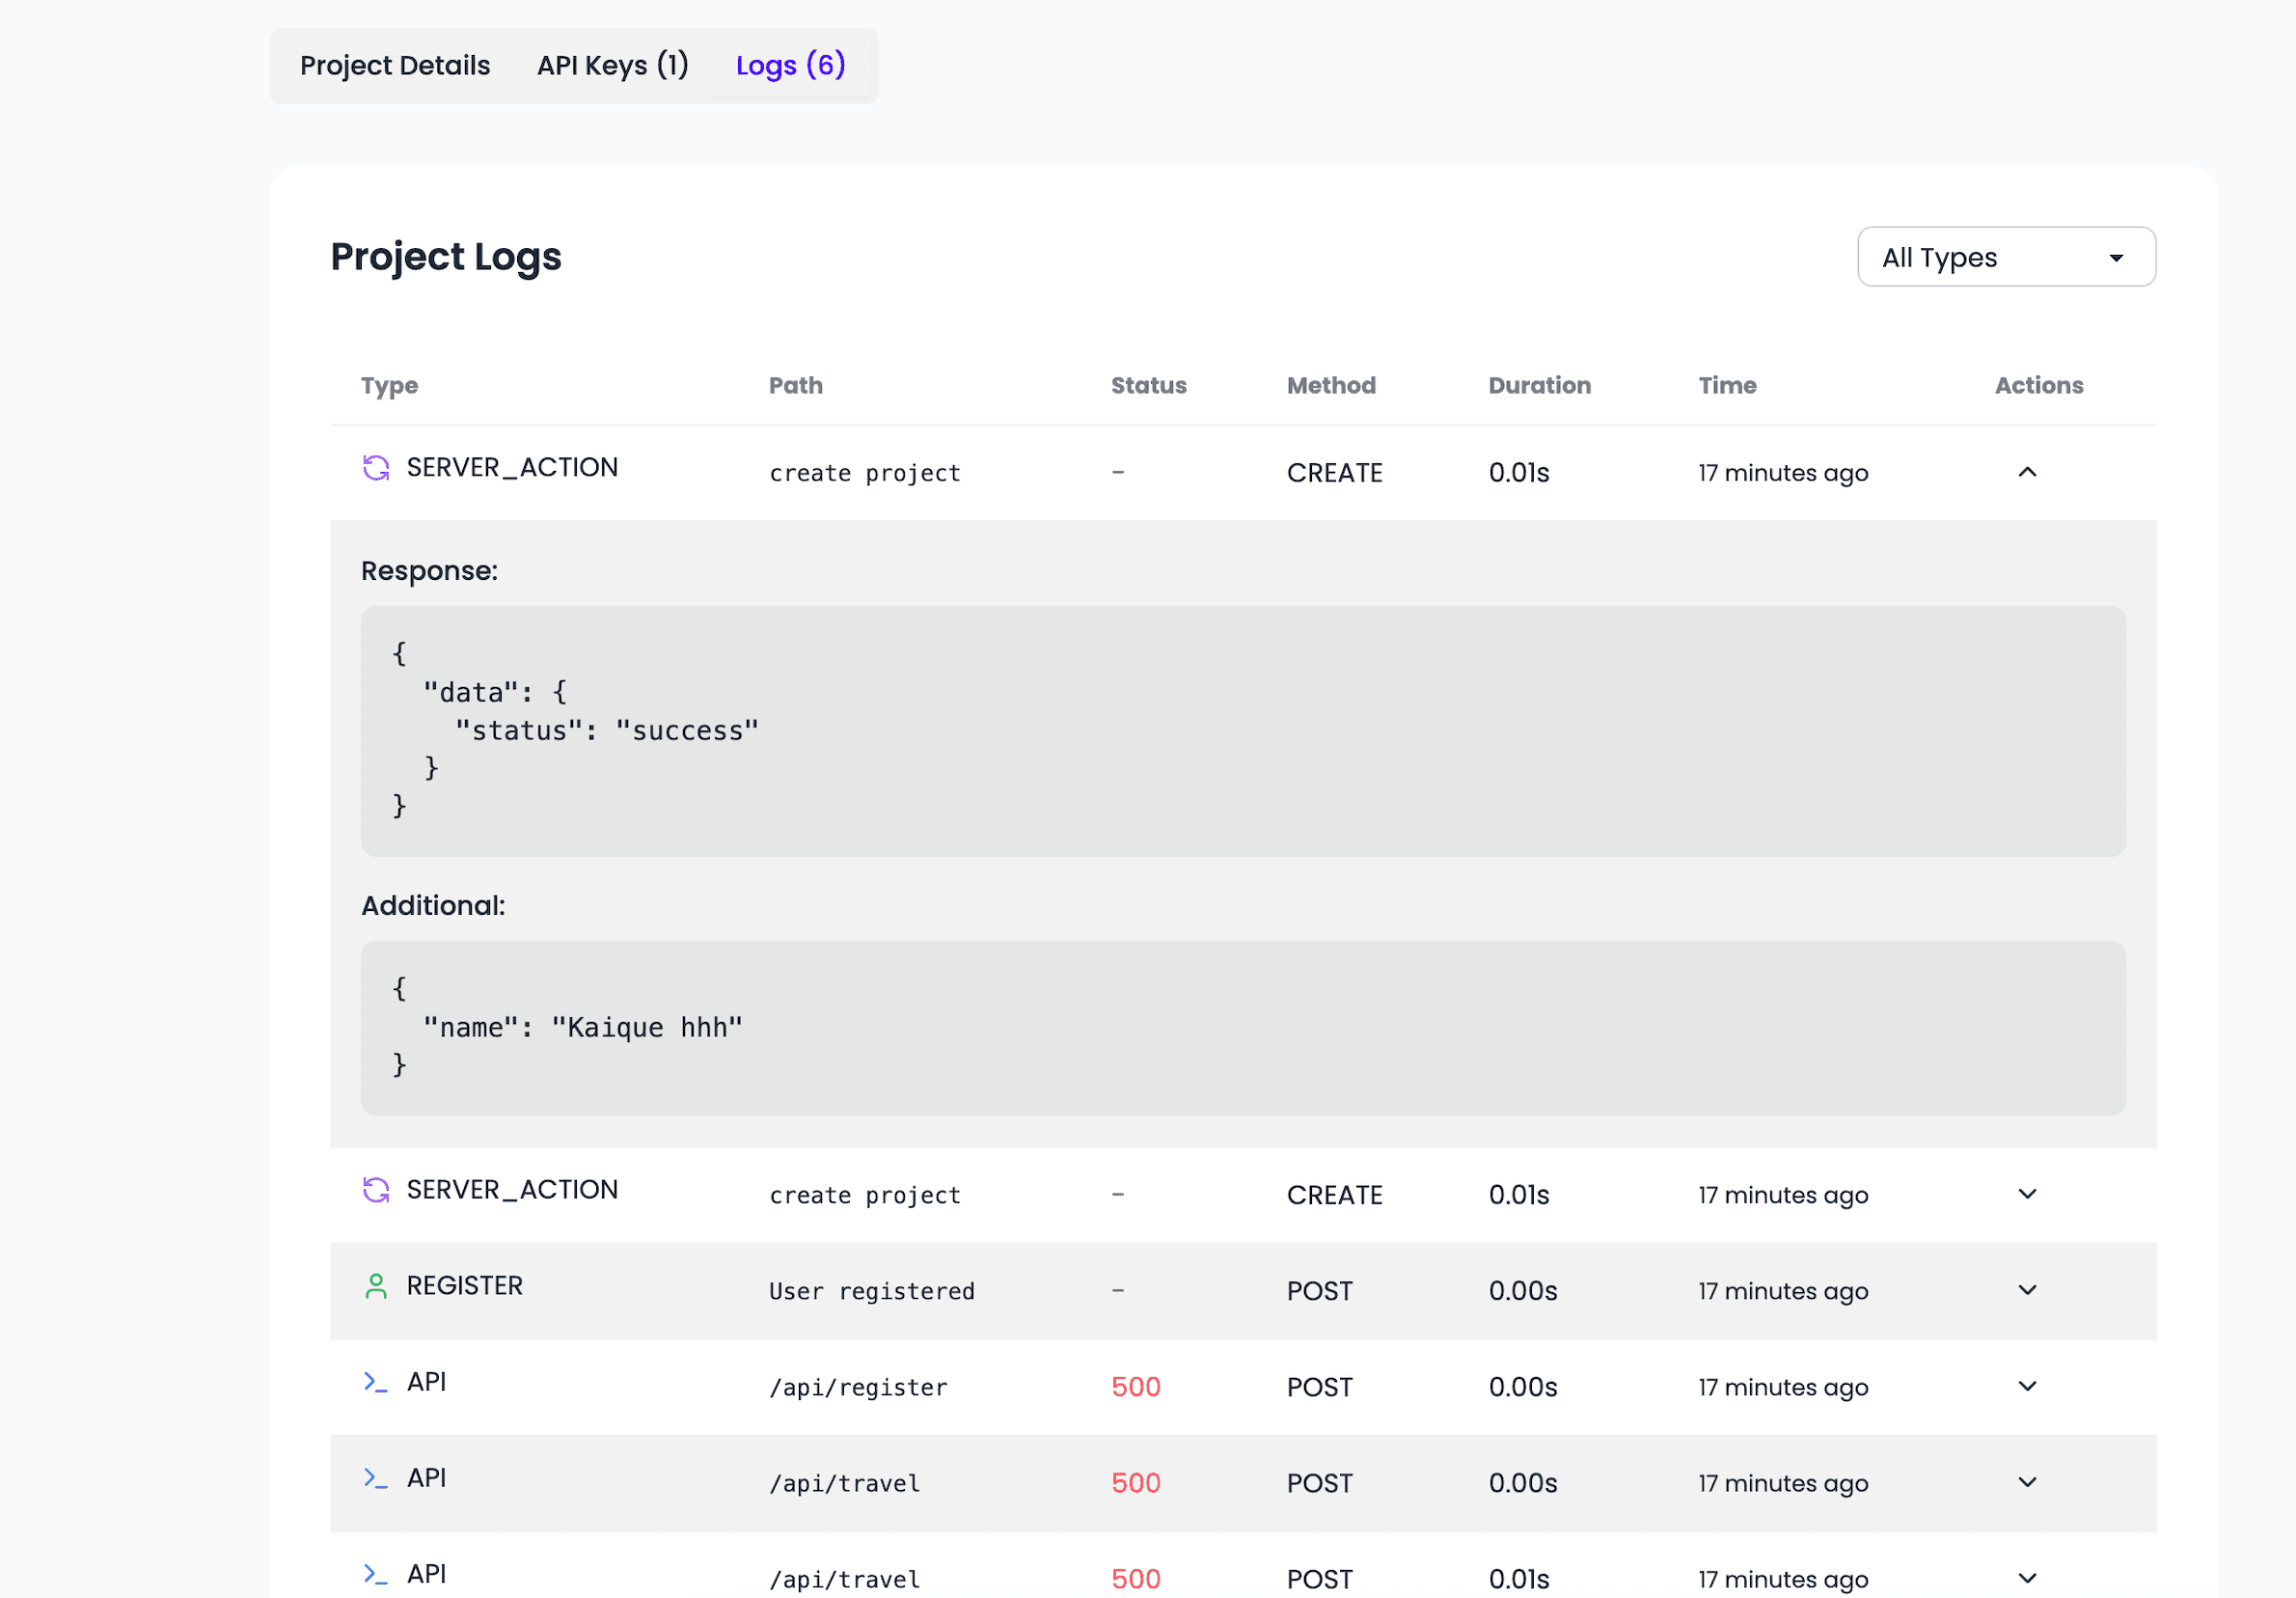Viewport: 2296px width, 1598px height.
Task: Select the Logs (6) tab
Action: point(790,64)
